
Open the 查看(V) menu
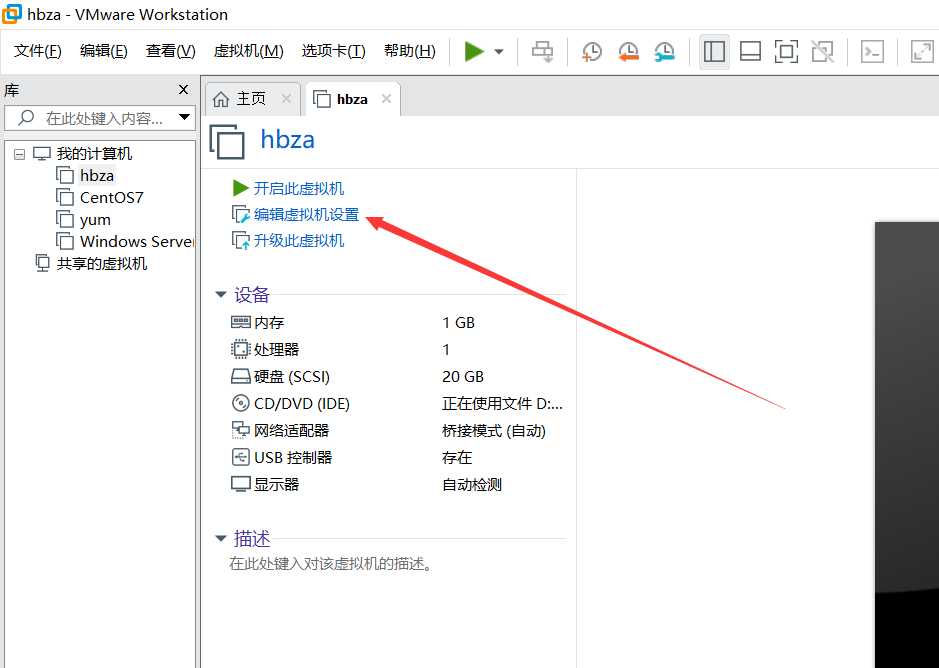[x=171, y=51]
